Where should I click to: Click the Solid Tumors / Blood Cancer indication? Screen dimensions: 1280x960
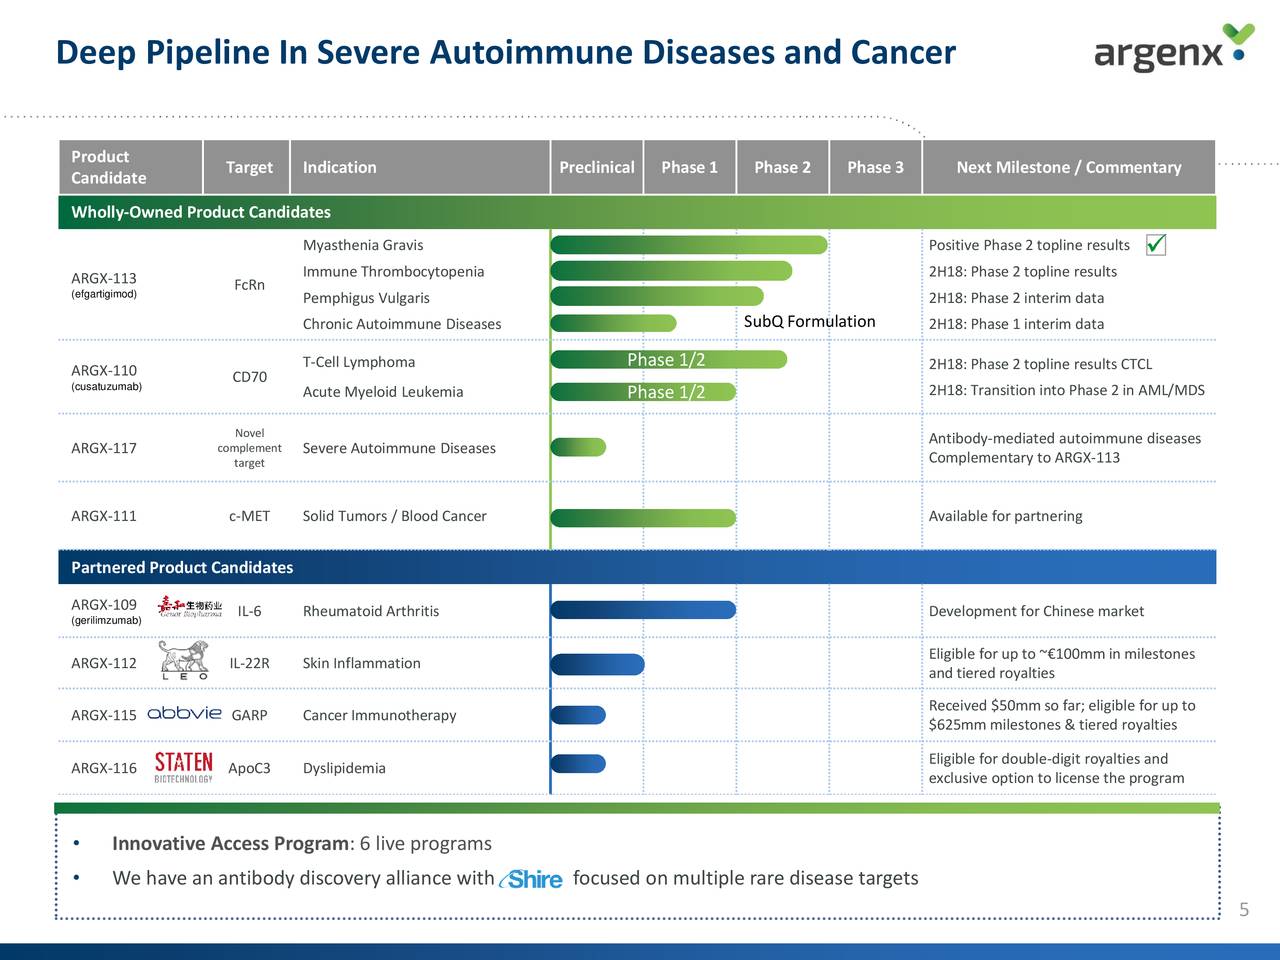pyautogui.click(x=394, y=516)
